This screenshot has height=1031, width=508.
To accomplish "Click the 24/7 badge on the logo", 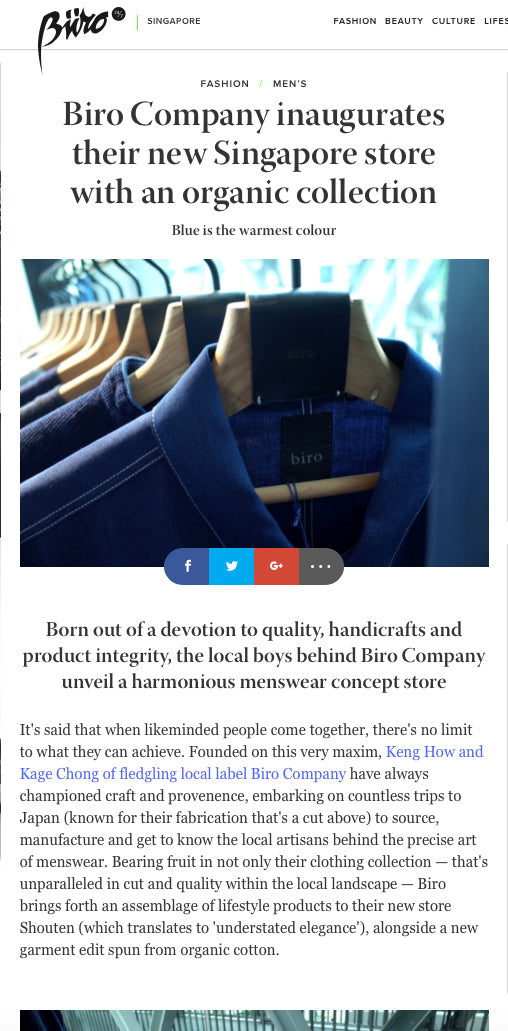I will [118, 12].
